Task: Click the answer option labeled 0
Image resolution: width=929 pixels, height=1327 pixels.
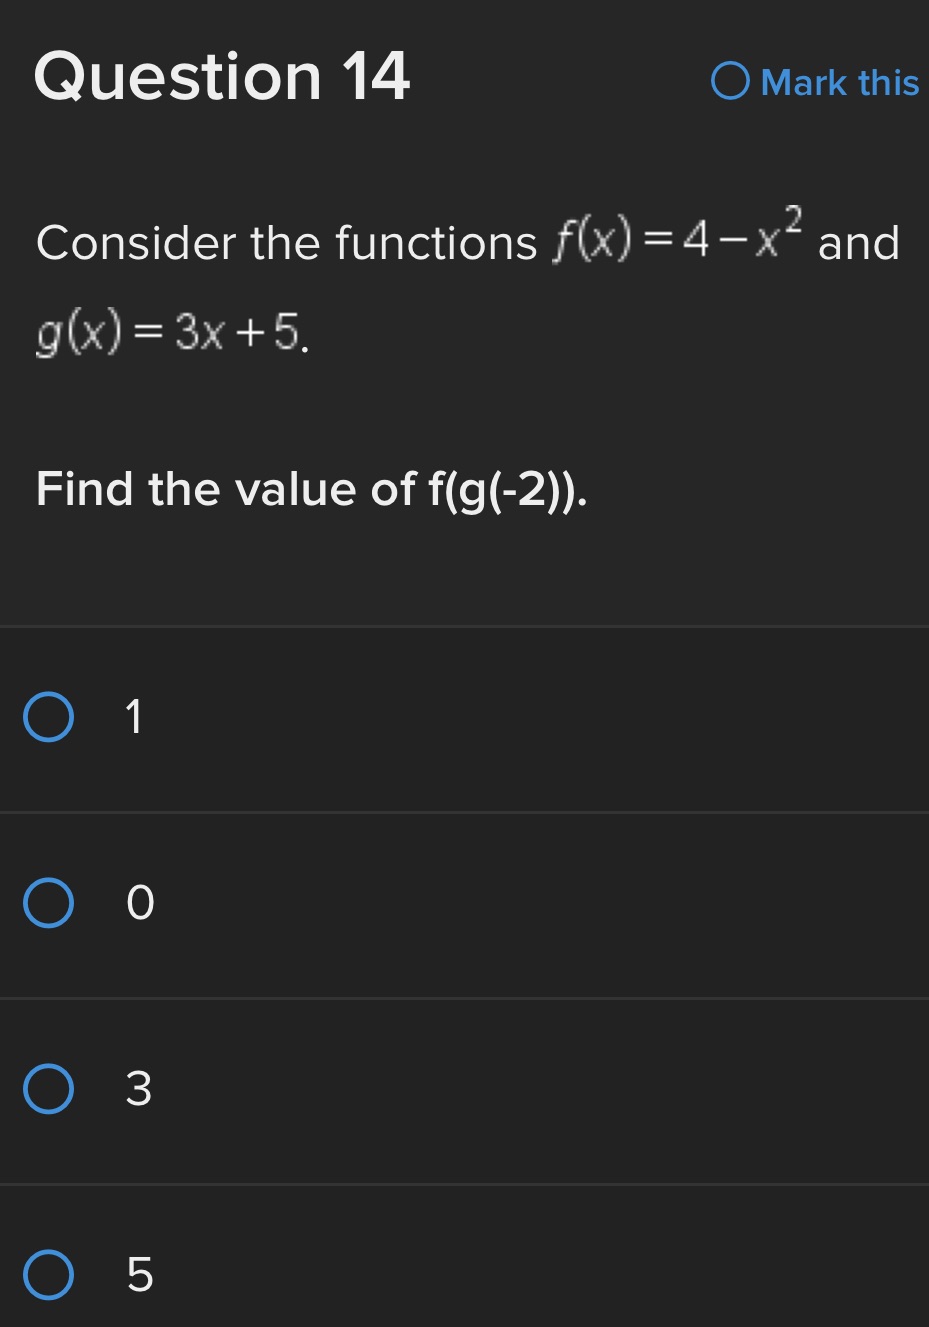Action: pyautogui.click(x=140, y=903)
